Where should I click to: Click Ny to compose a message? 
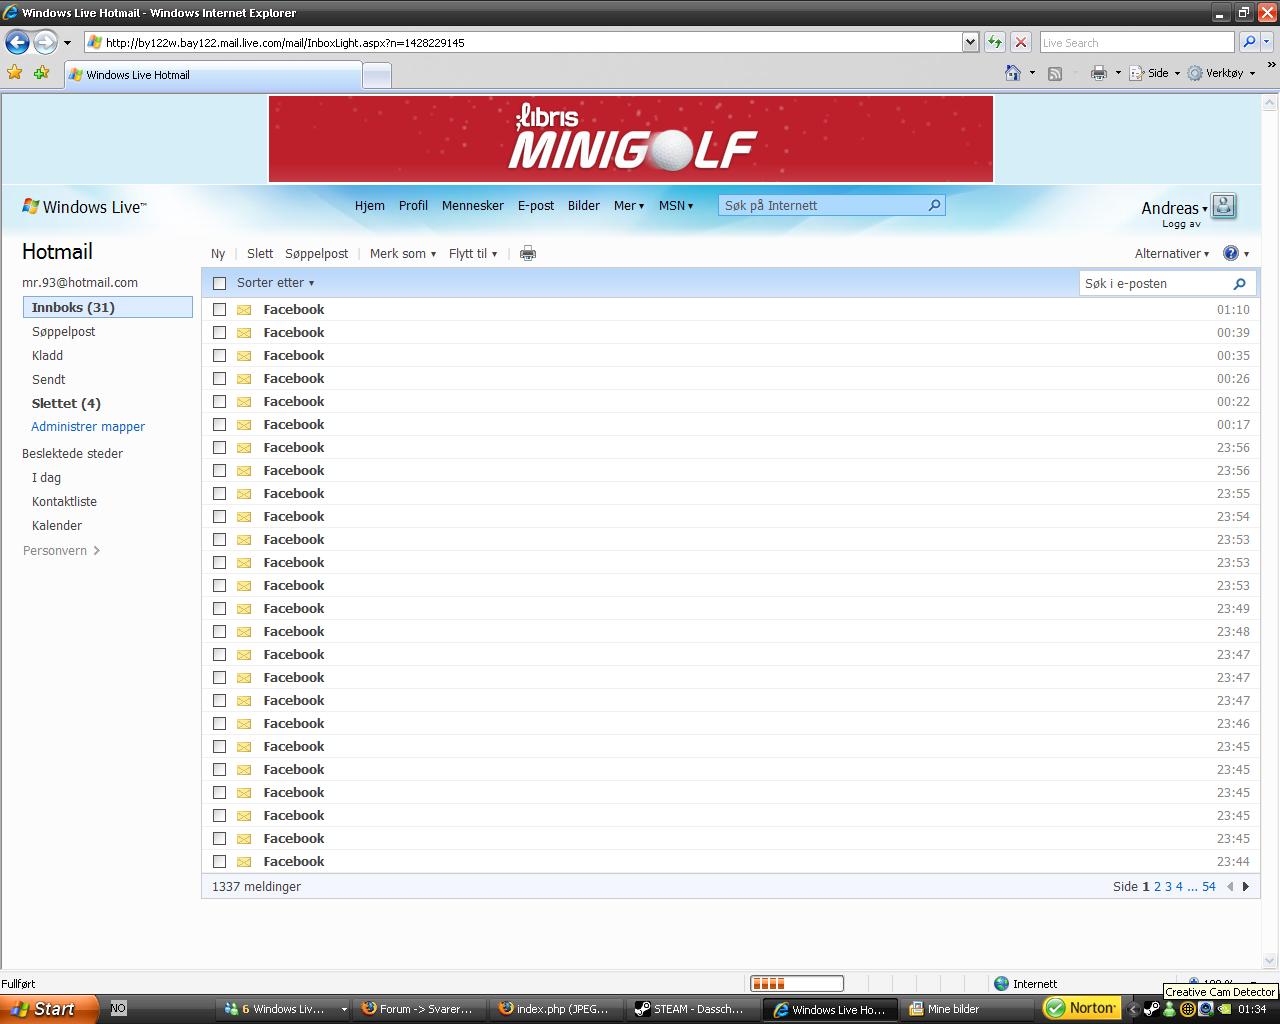tap(218, 254)
